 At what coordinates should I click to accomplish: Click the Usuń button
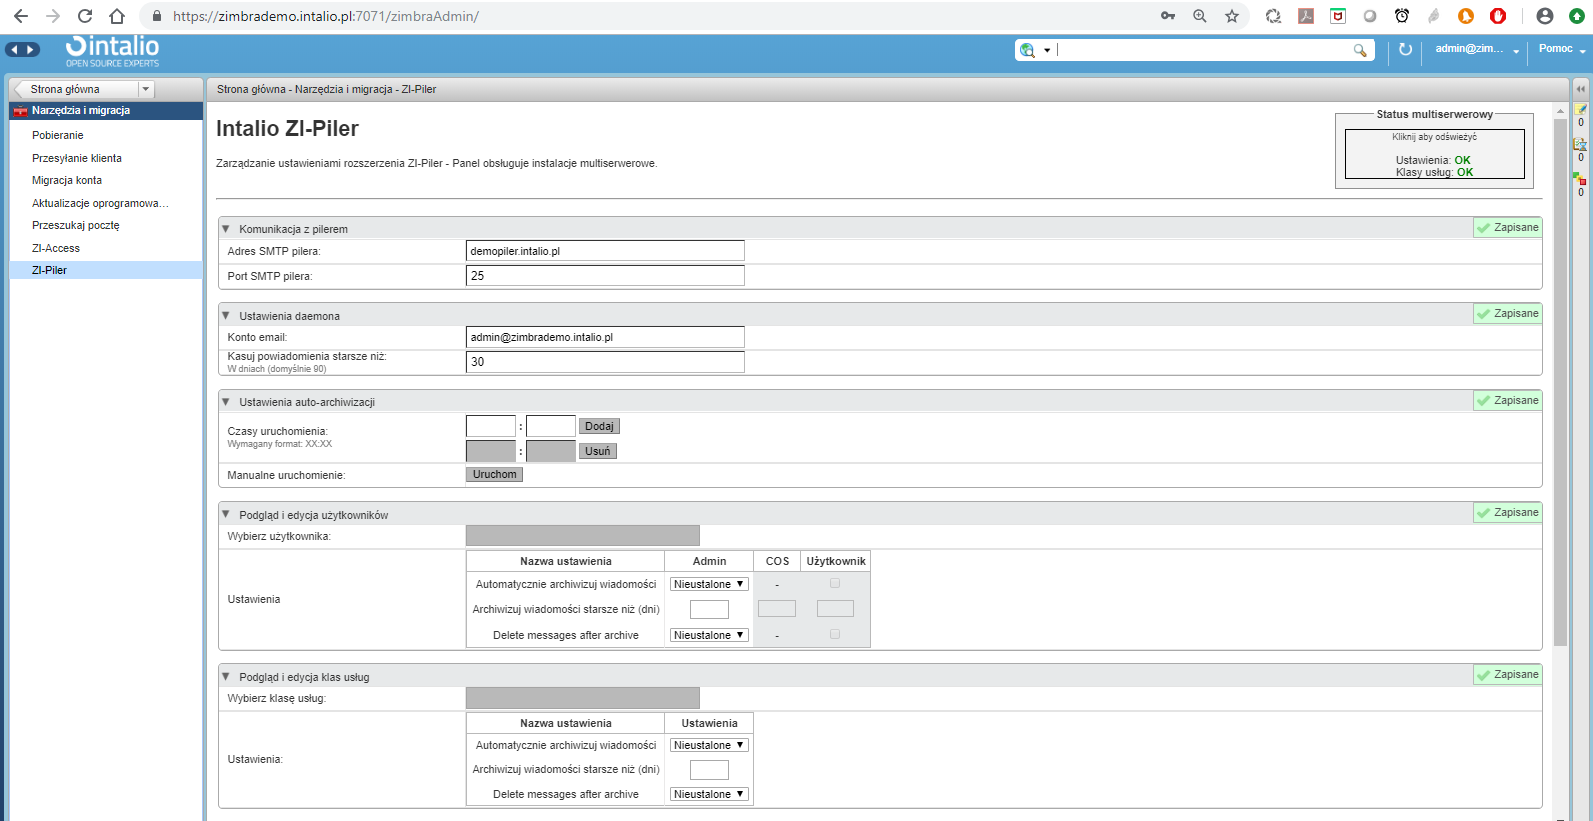coord(598,451)
